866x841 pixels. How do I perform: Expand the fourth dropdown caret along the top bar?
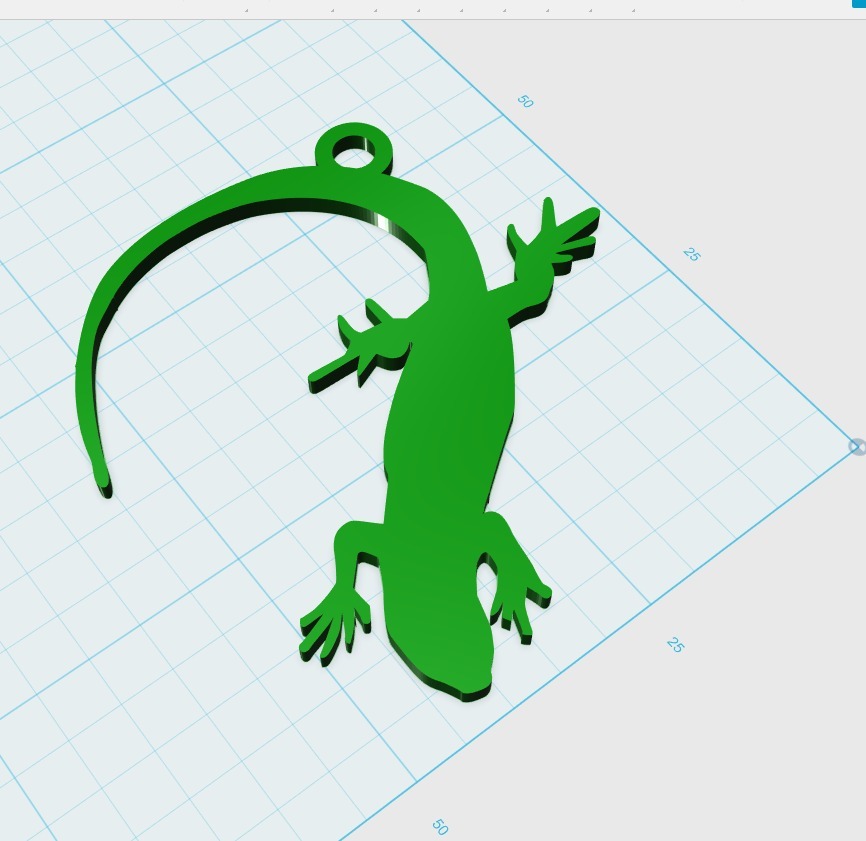pos(419,10)
